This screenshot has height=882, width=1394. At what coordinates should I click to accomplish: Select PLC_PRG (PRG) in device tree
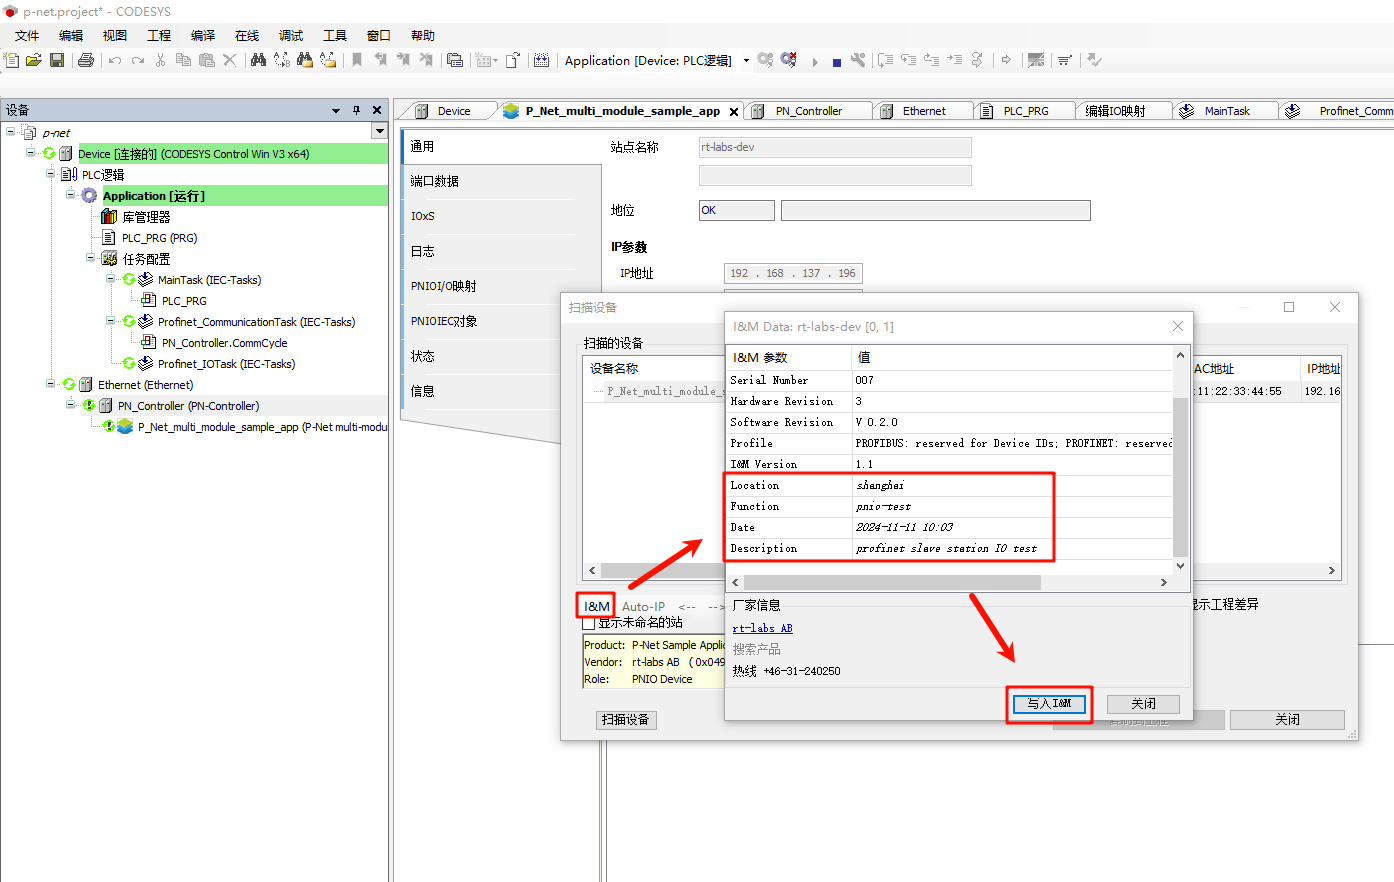(x=159, y=238)
